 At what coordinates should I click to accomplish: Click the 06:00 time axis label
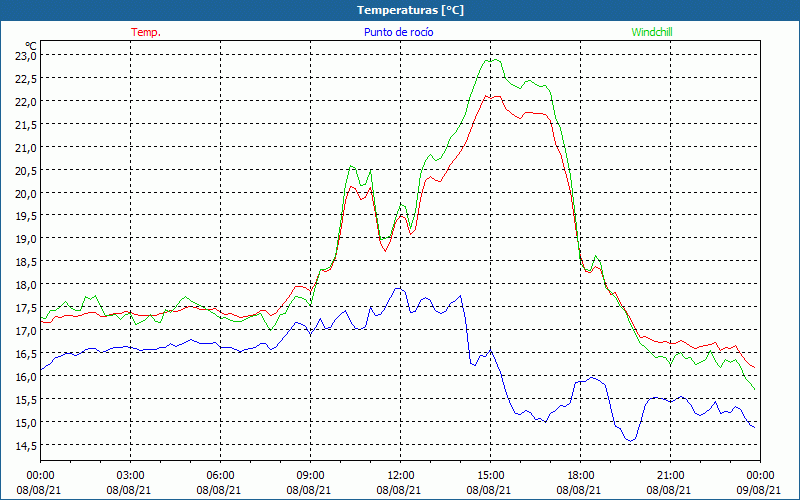(220, 476)
